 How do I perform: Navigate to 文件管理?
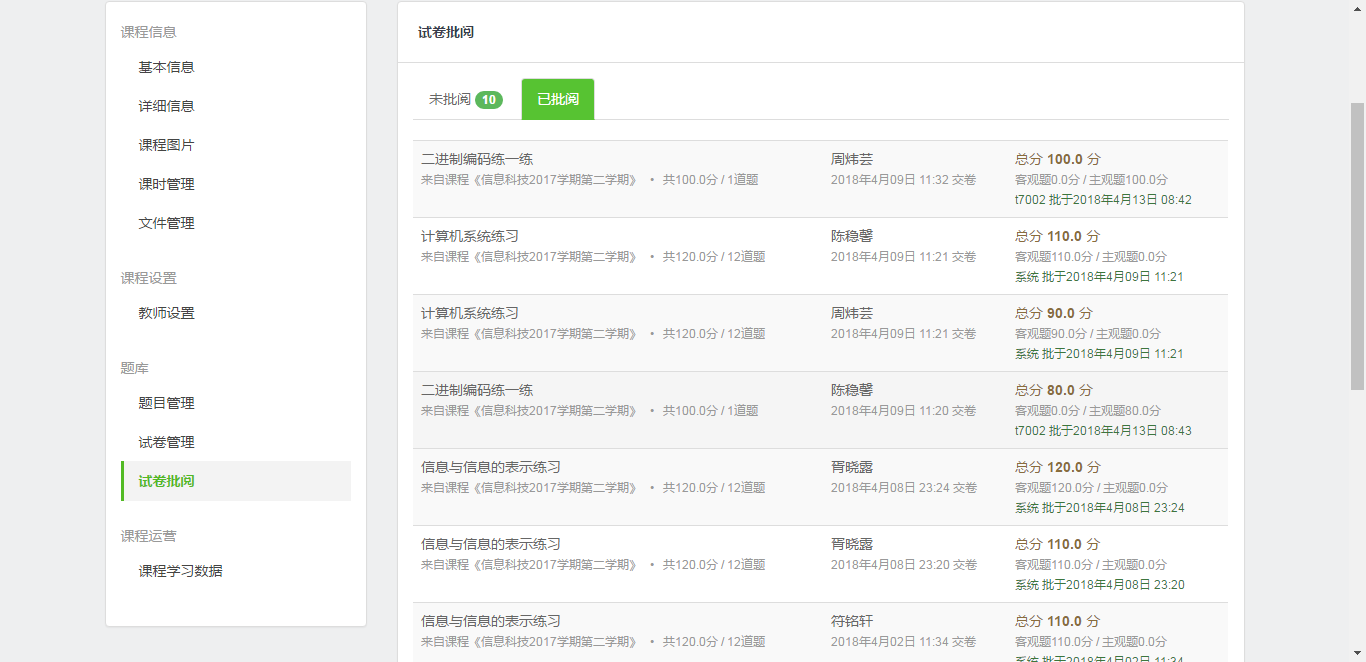click(x=166, y=223)
